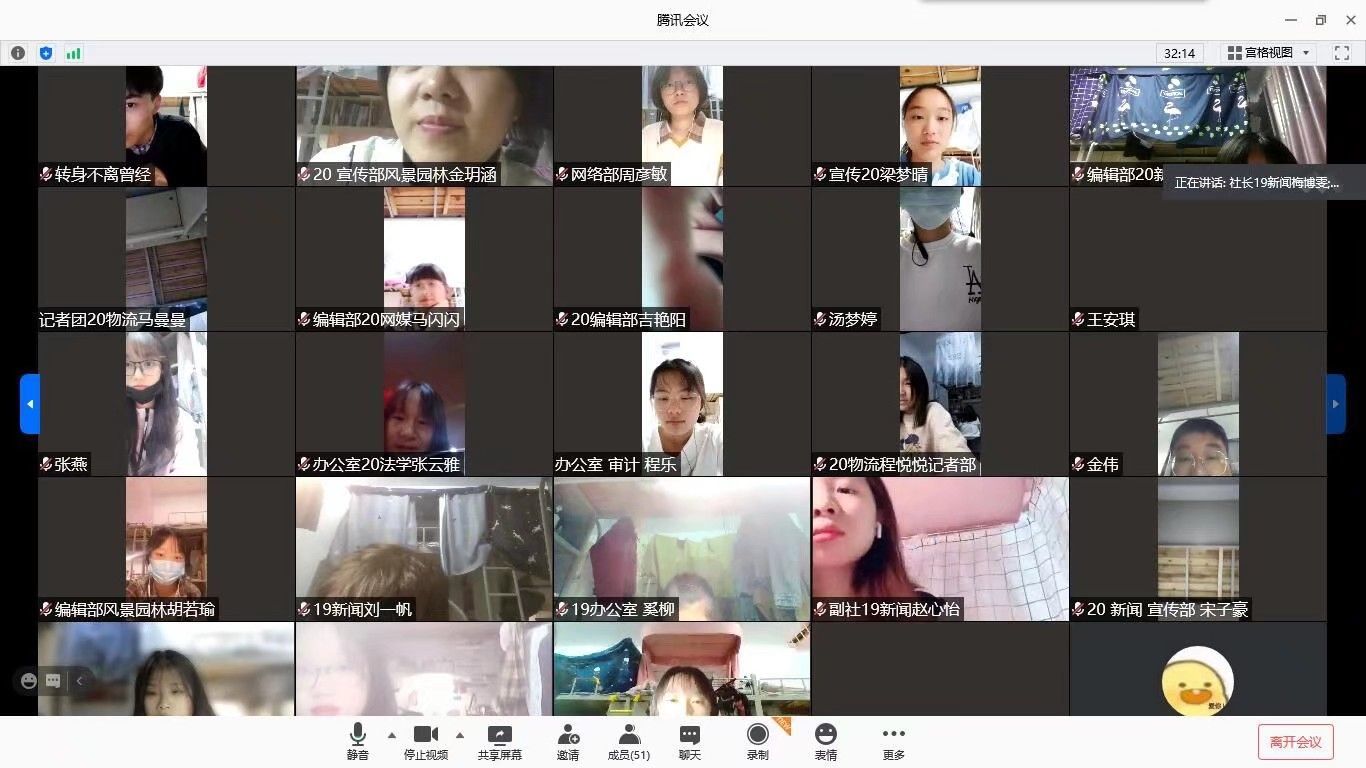The height and width of the screenshot is (768, 1366).
Task: Click name label 宣传20梁梦晴
Action: tap(878, 174)
